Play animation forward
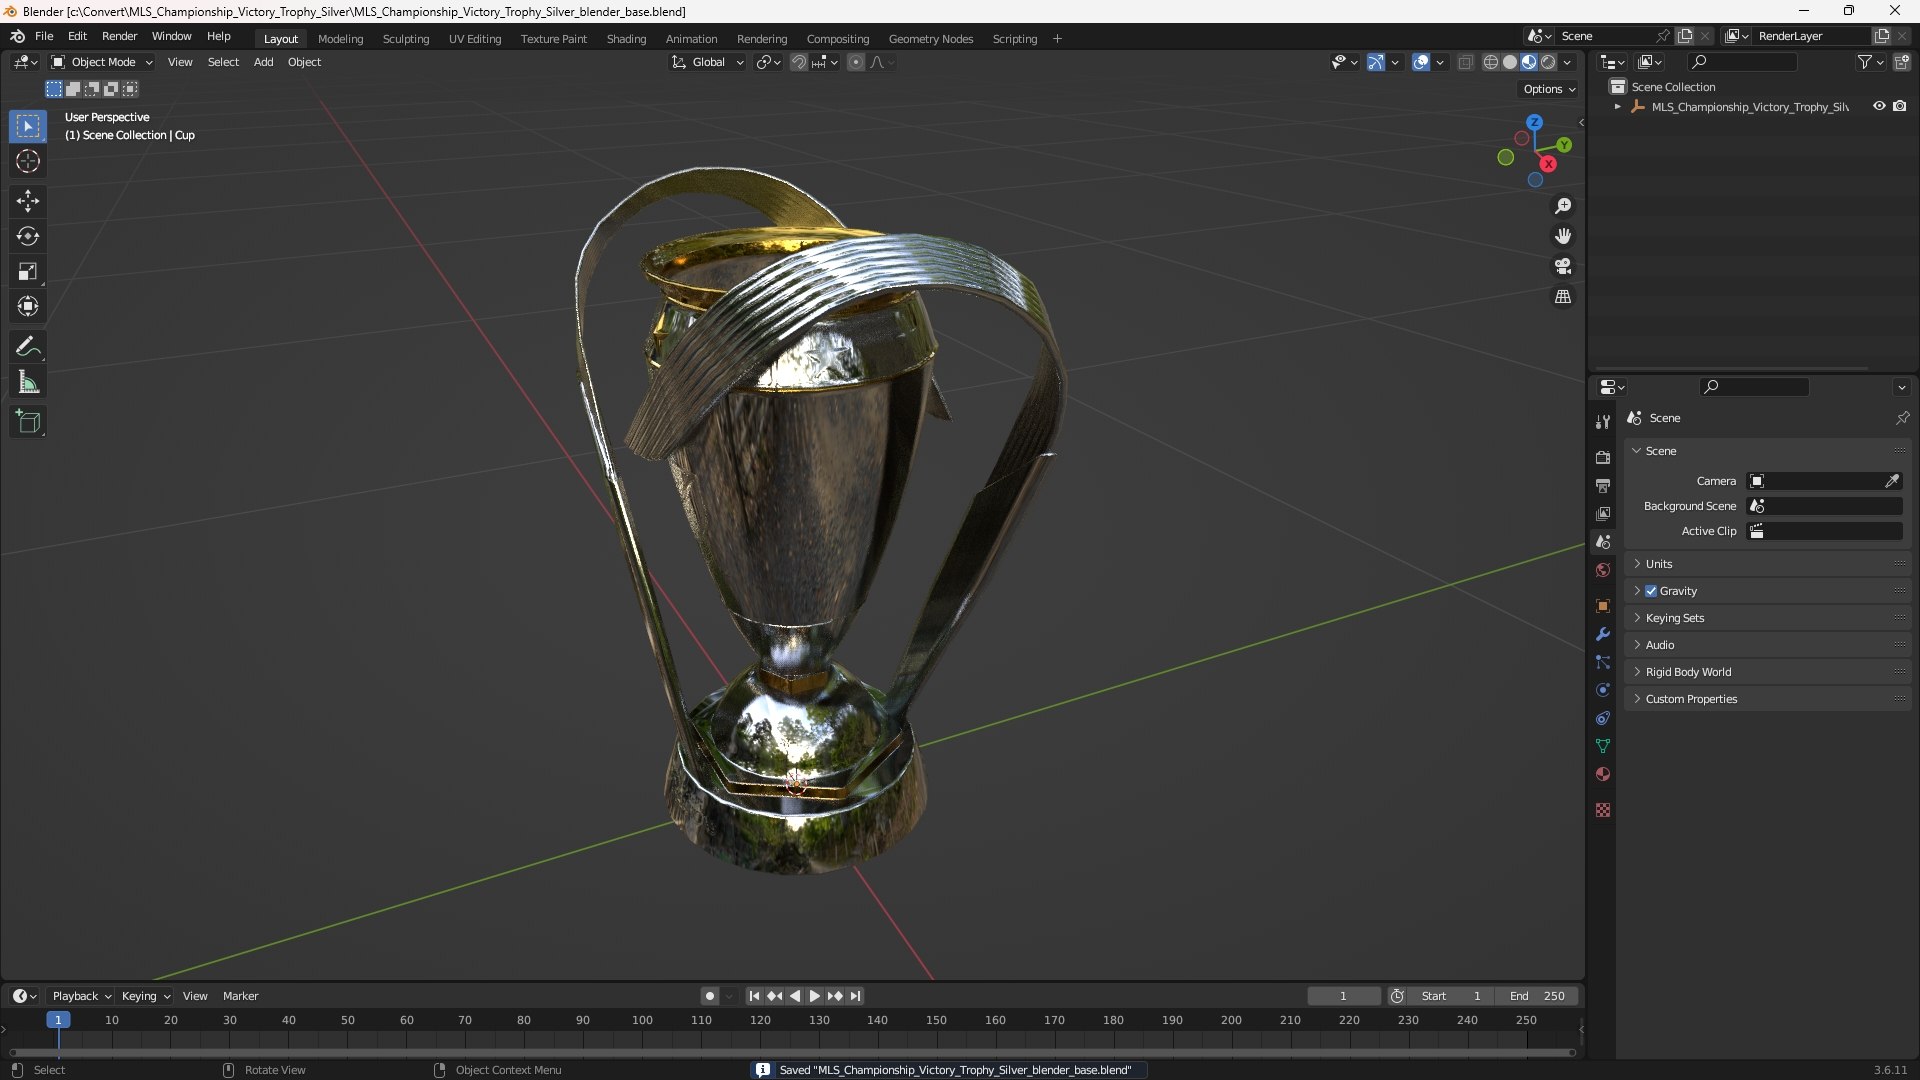 pyautogui.click(x=815, y=996)
